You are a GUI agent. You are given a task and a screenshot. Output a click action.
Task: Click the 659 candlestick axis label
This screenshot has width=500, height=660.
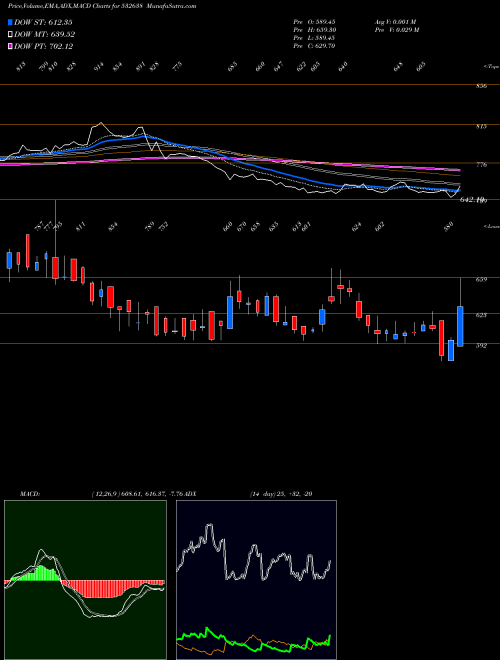[482, 279]
